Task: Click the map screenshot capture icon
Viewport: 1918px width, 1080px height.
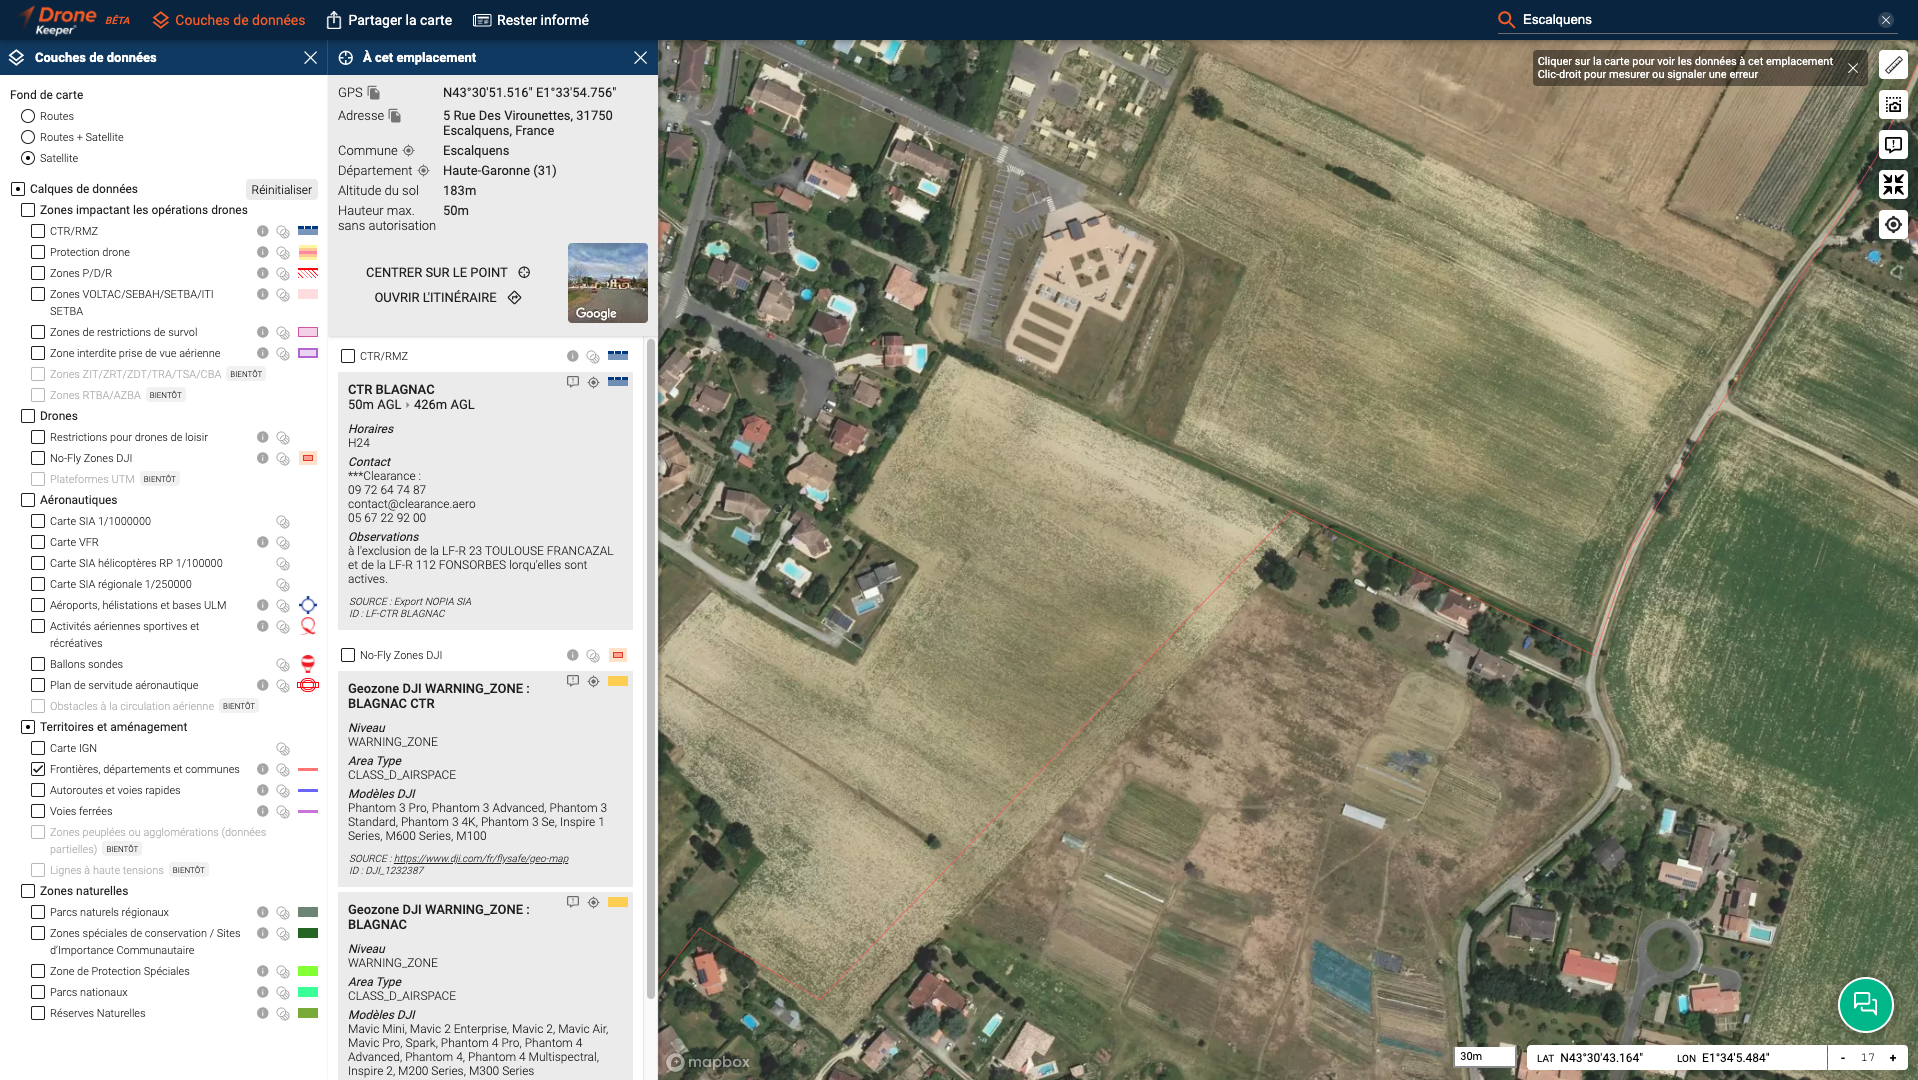Action: (1893, 105)
